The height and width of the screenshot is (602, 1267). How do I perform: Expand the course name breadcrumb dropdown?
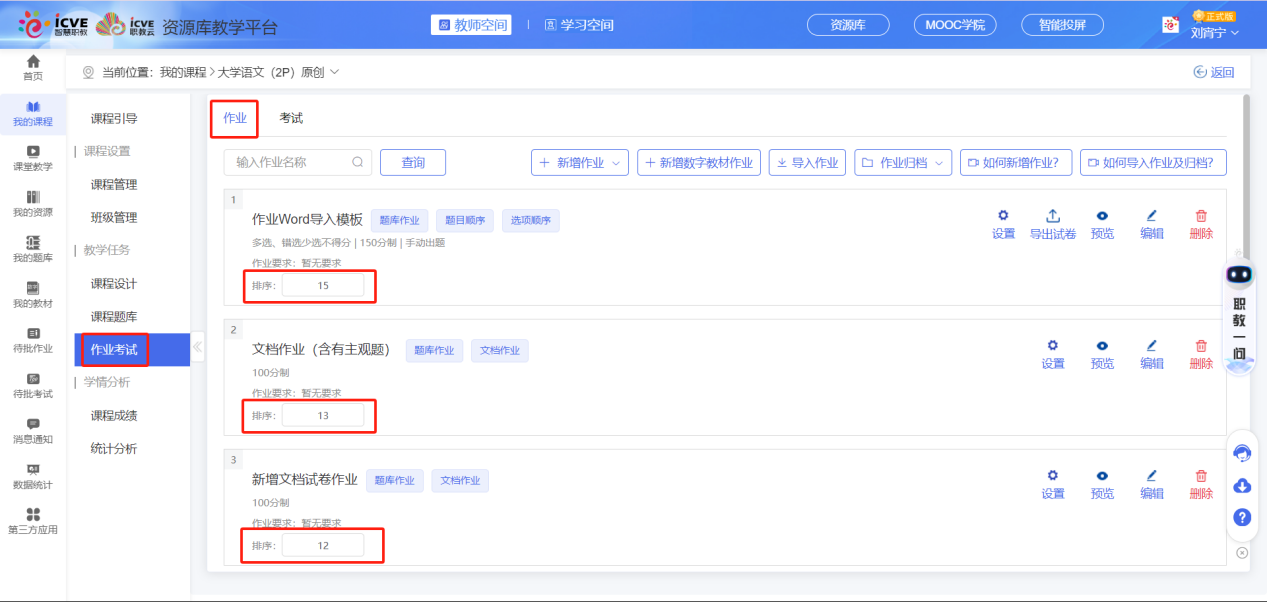click(x=334, y=72)
